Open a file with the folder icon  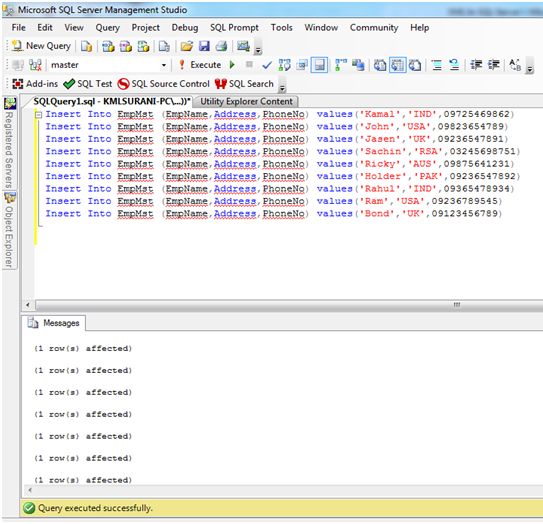point(187,46)
